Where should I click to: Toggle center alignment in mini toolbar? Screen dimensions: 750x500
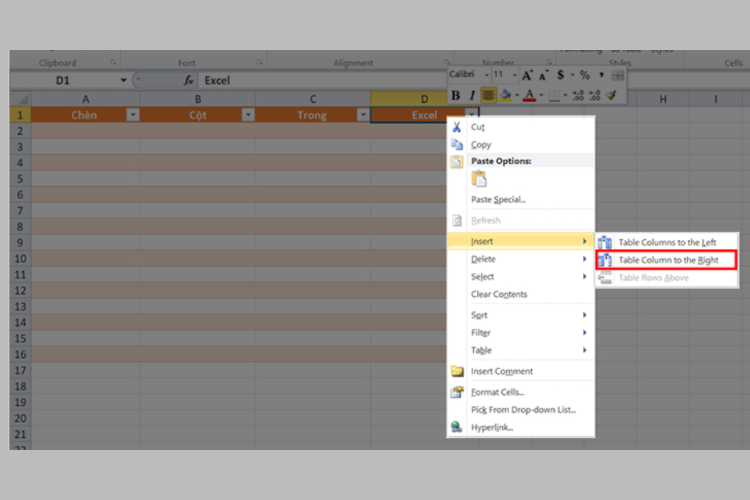click(488, 95)
